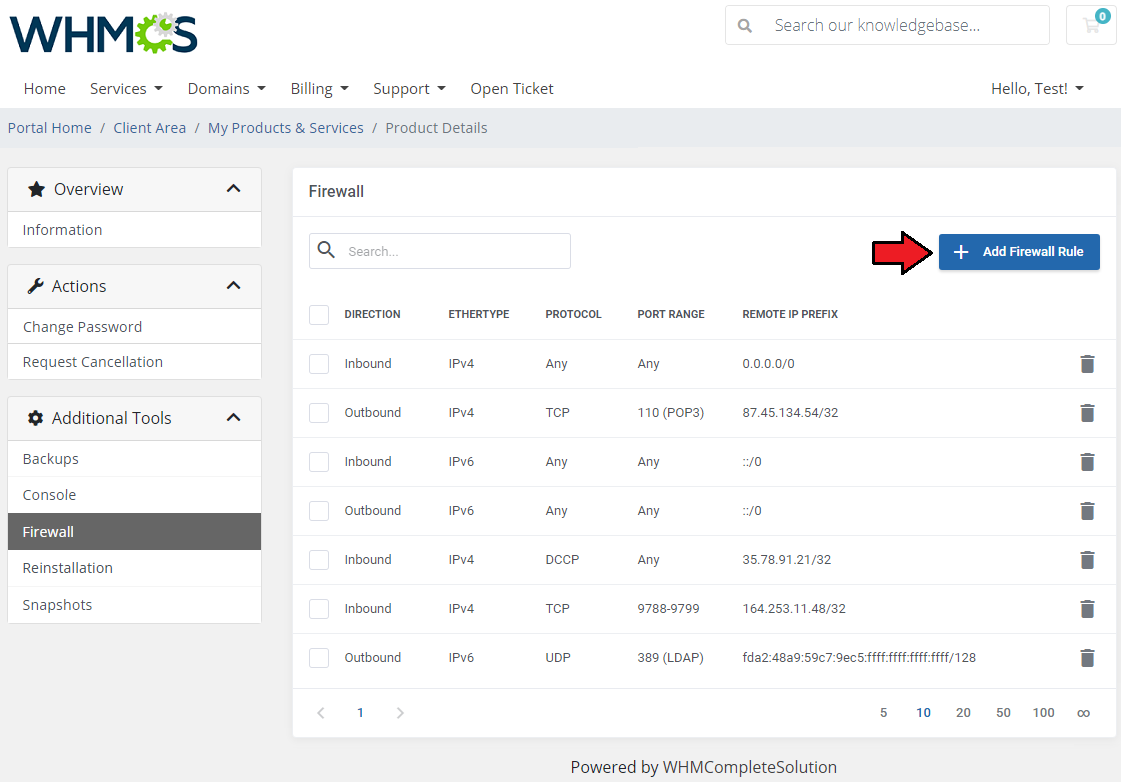
Task: Follow the My Products & Services breadcrumb
Action: pos(286,128)
